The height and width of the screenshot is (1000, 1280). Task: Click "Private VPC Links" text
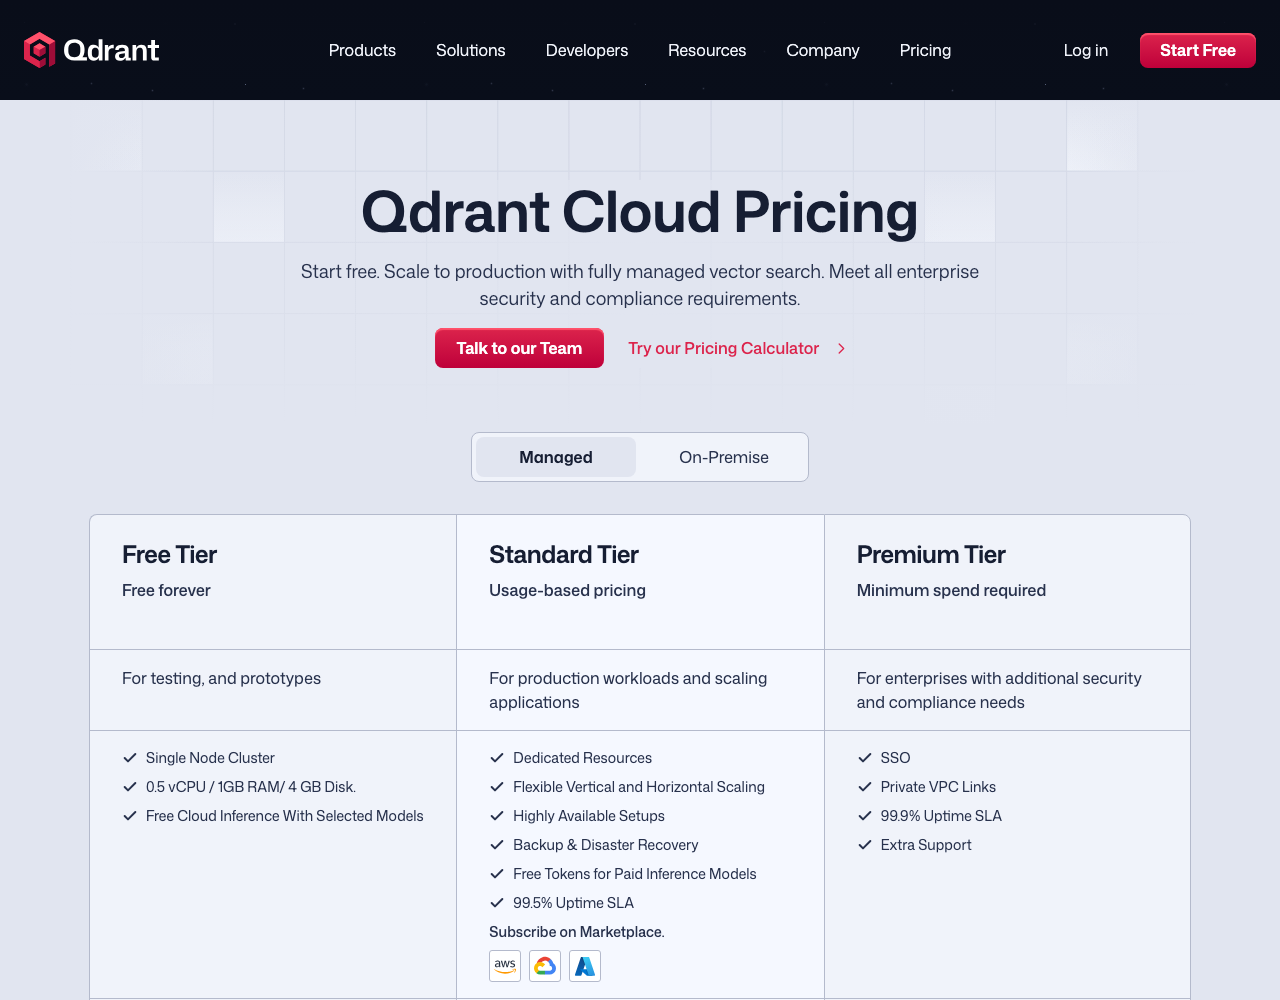938,787
